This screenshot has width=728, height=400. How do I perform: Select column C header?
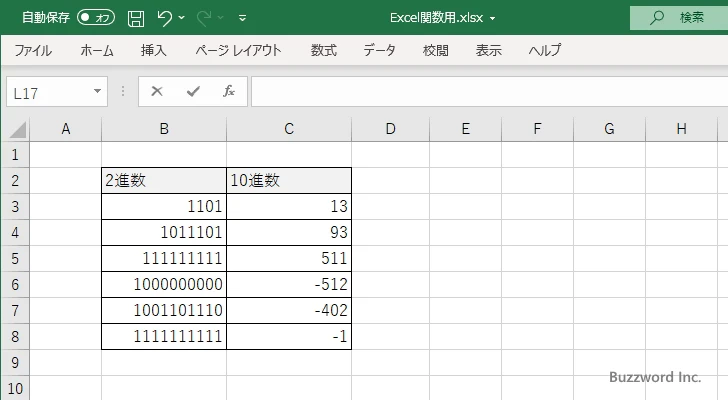point(289,129)
